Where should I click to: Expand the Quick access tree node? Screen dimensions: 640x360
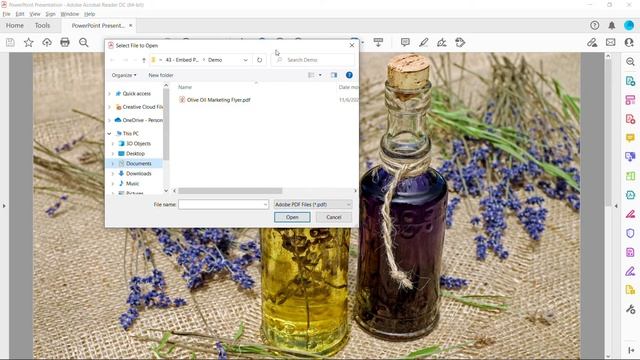(109, 94)
